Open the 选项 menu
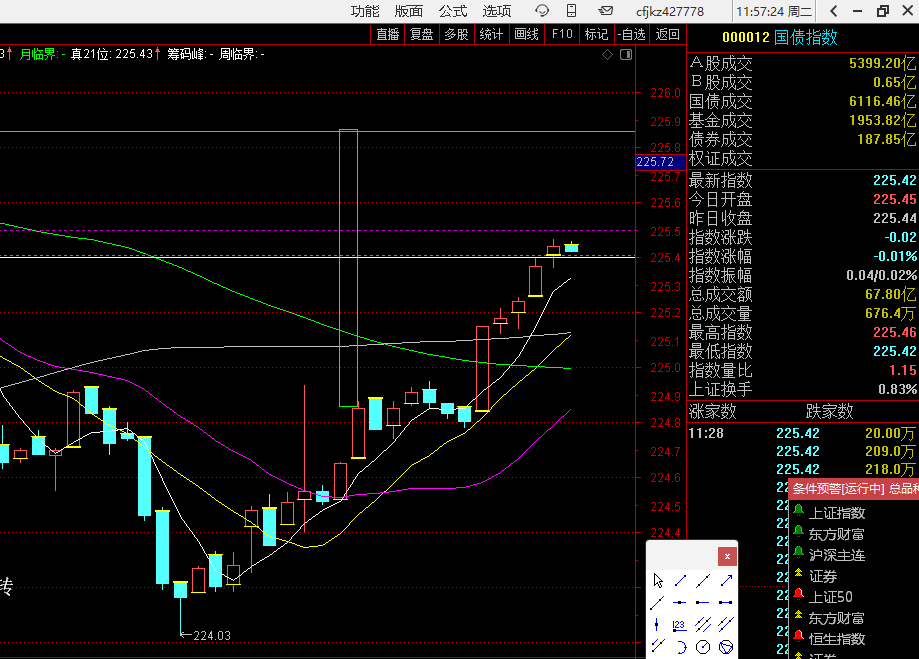This screenshot has height=659, width=919. [x=497, y=11]
